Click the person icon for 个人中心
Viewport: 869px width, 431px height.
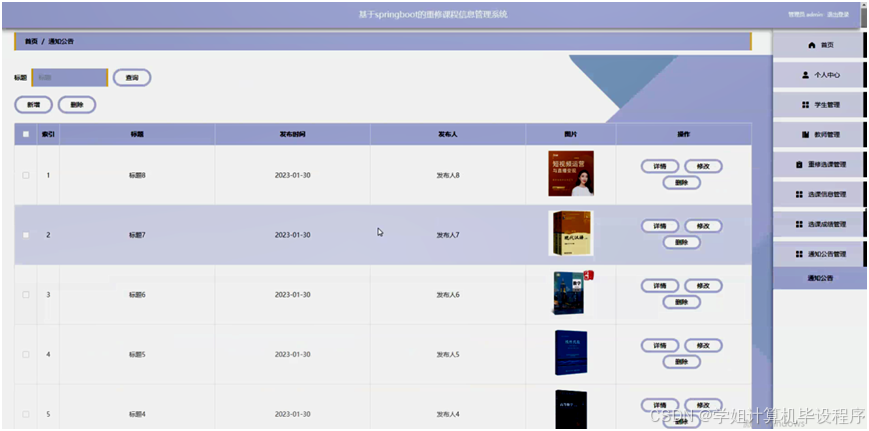pyautogui.click(x=805, y=75)
